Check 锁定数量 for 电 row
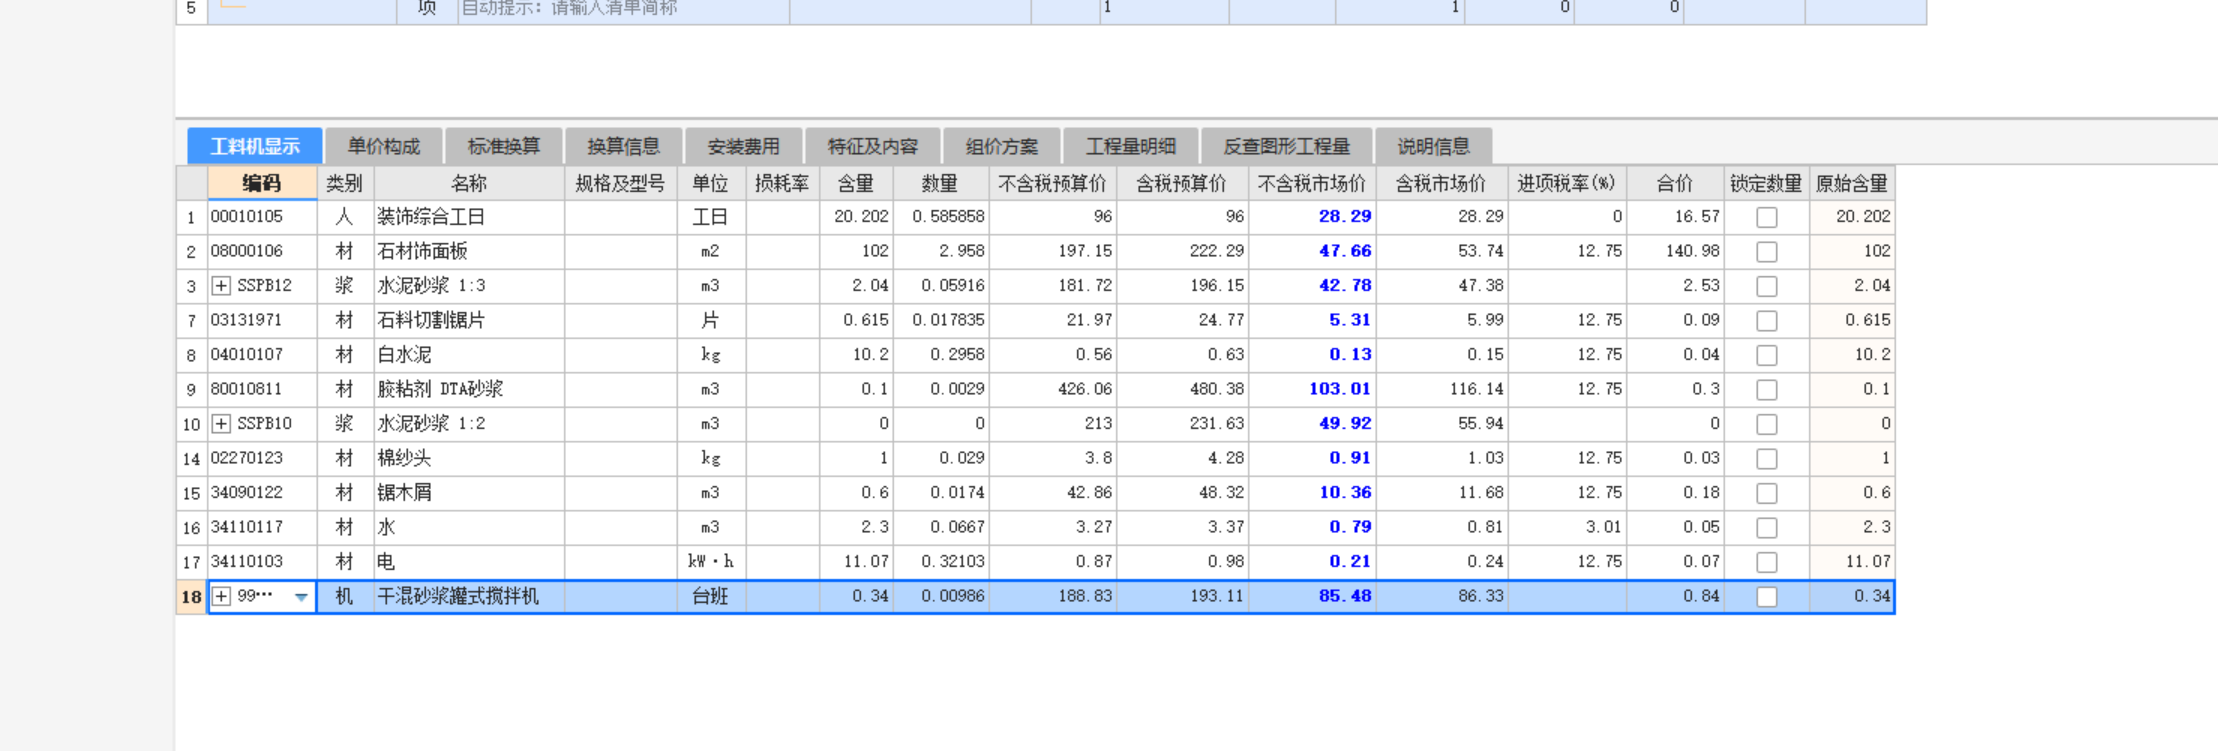Viewport: 2218px width, 751px height. [x=1767, y=562]
